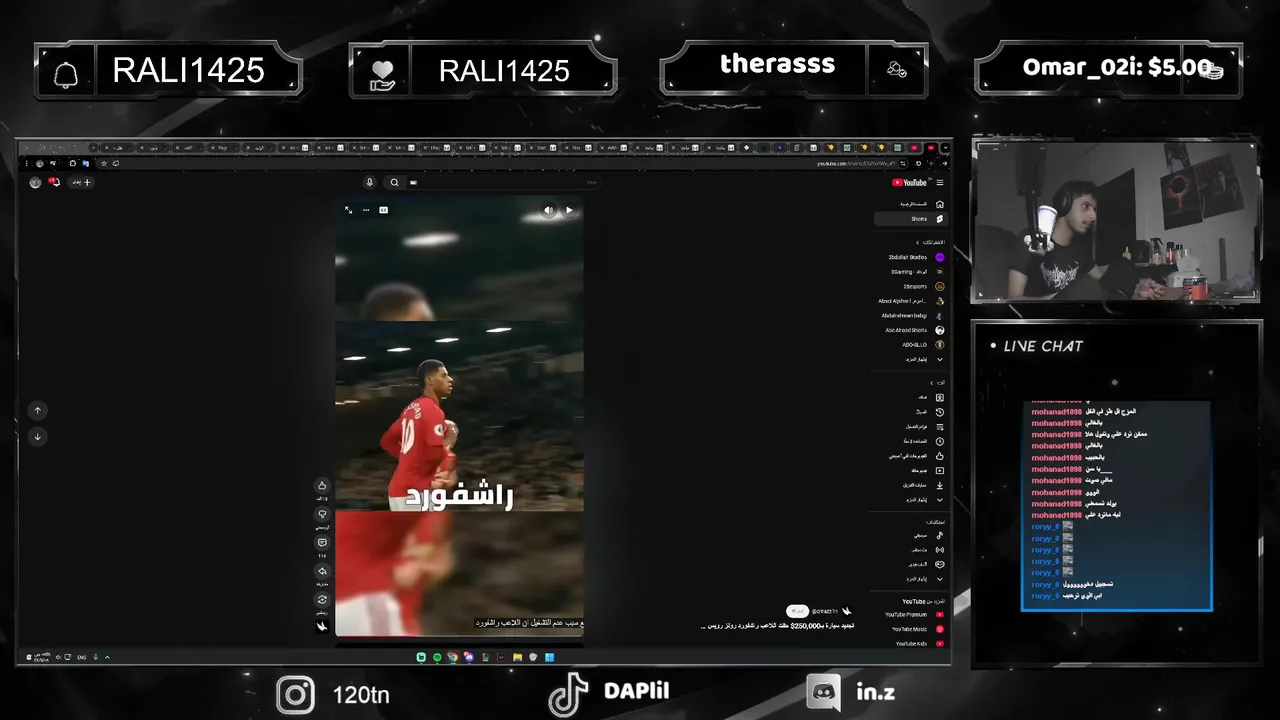Expand the subscriptions section header chevron
The height and width of the screenshot is (720, 1280).
point(917,242)
